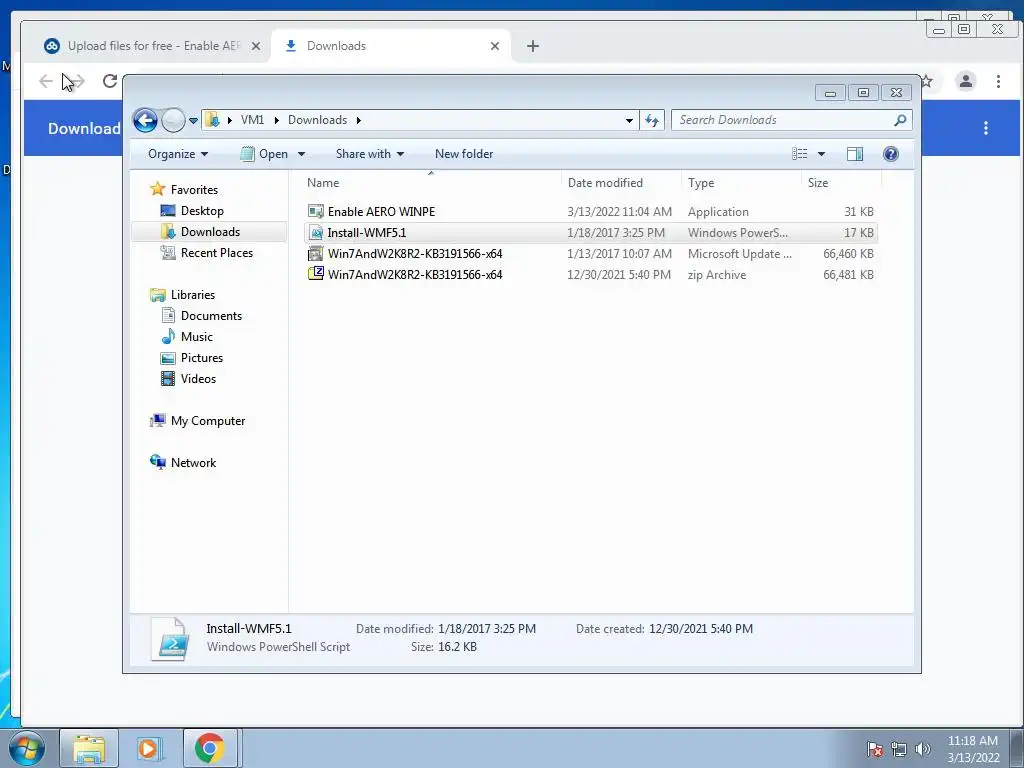Image resolution: width=1024 pixels, height=768 pixels.
Task: Click the zip archive file icon
Action: coord(315,274)
